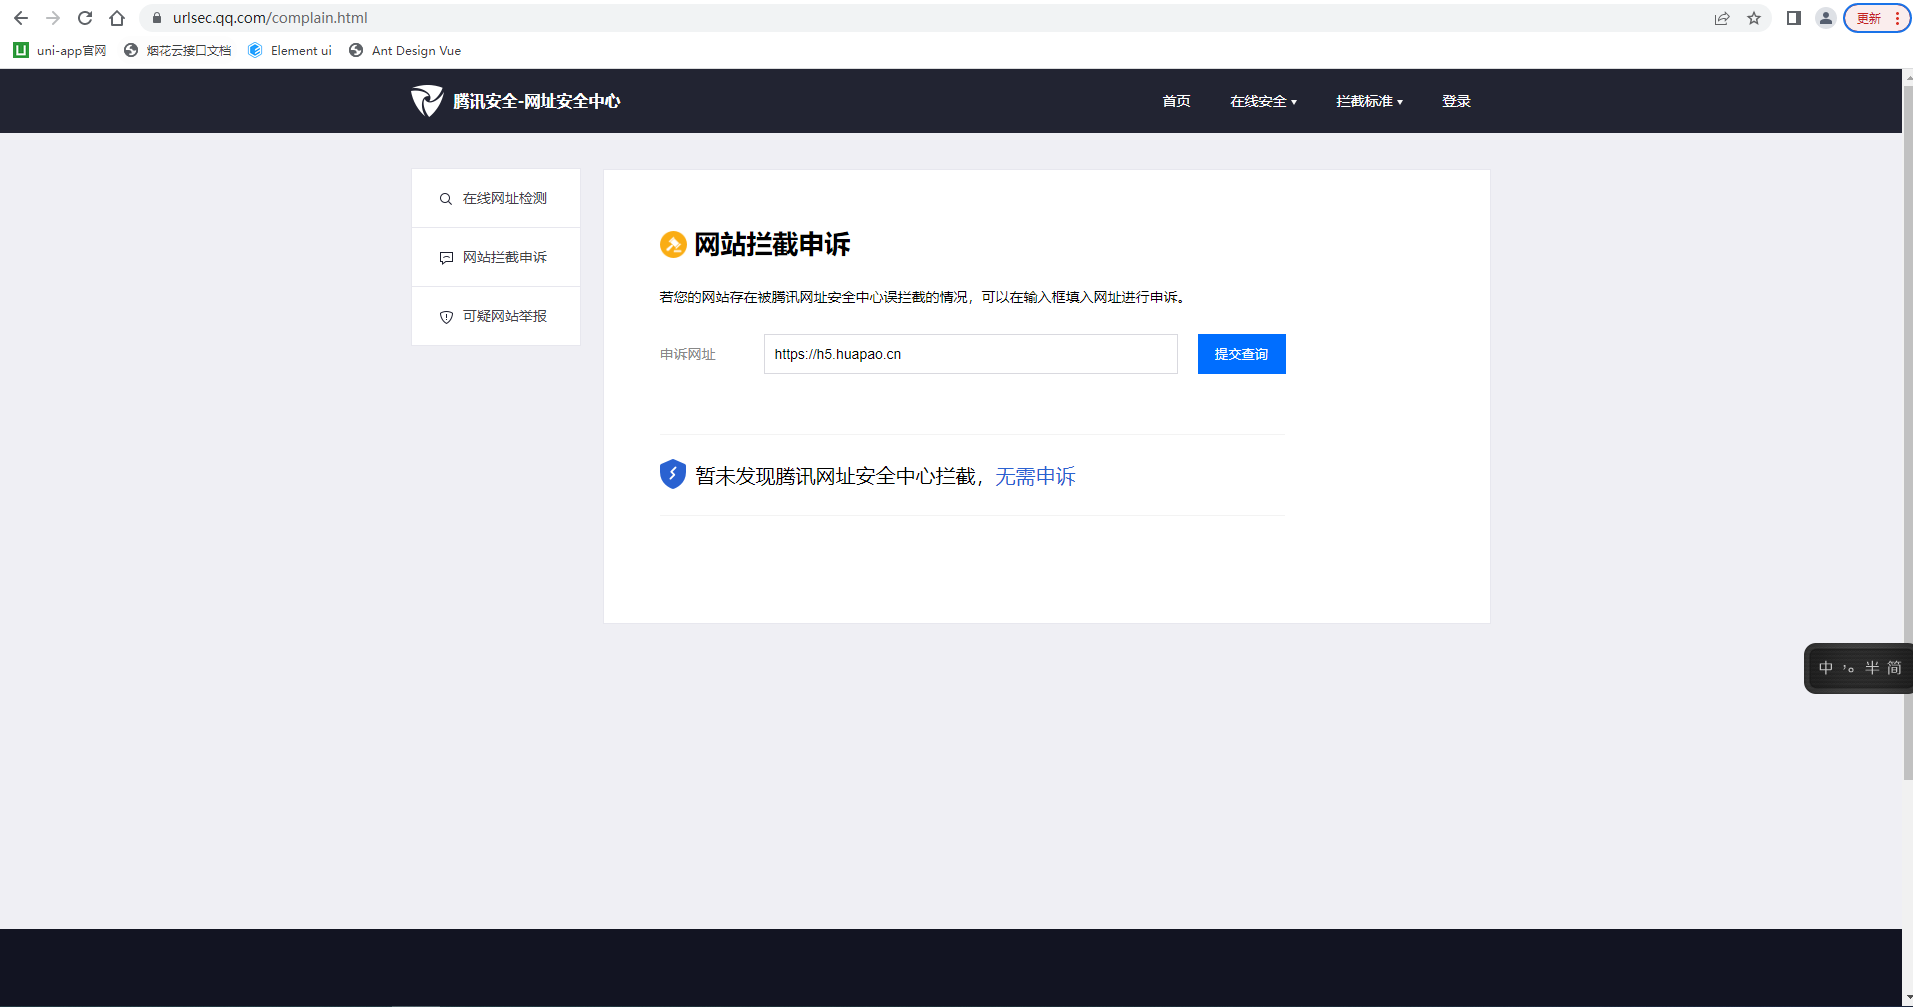1913x1007 pixels.
Task: Bookmark this page with the star
Action: [x=1754, y=18]
